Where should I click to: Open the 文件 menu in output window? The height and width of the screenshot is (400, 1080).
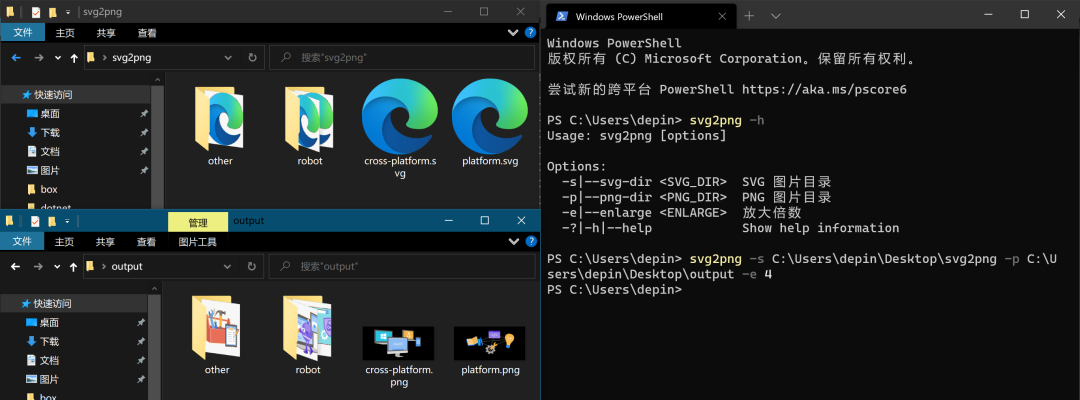23,242
